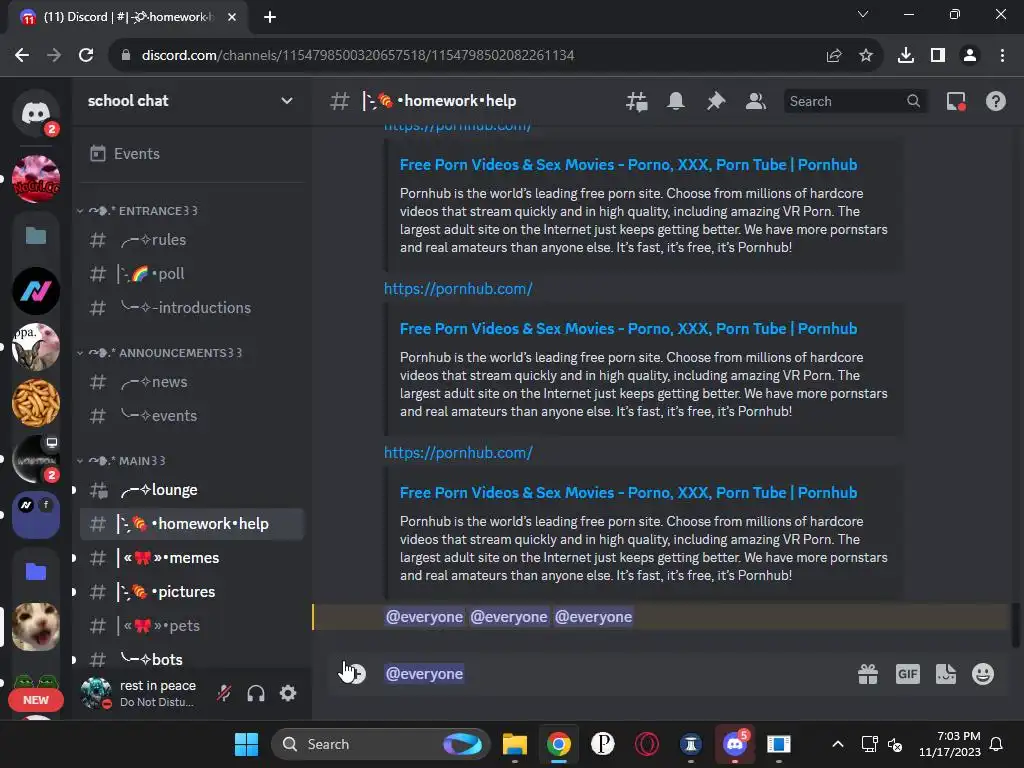This screenshot has height=768, width=1024.
Task: Open Discord help question mark icon
Action: tap(996, 101)
